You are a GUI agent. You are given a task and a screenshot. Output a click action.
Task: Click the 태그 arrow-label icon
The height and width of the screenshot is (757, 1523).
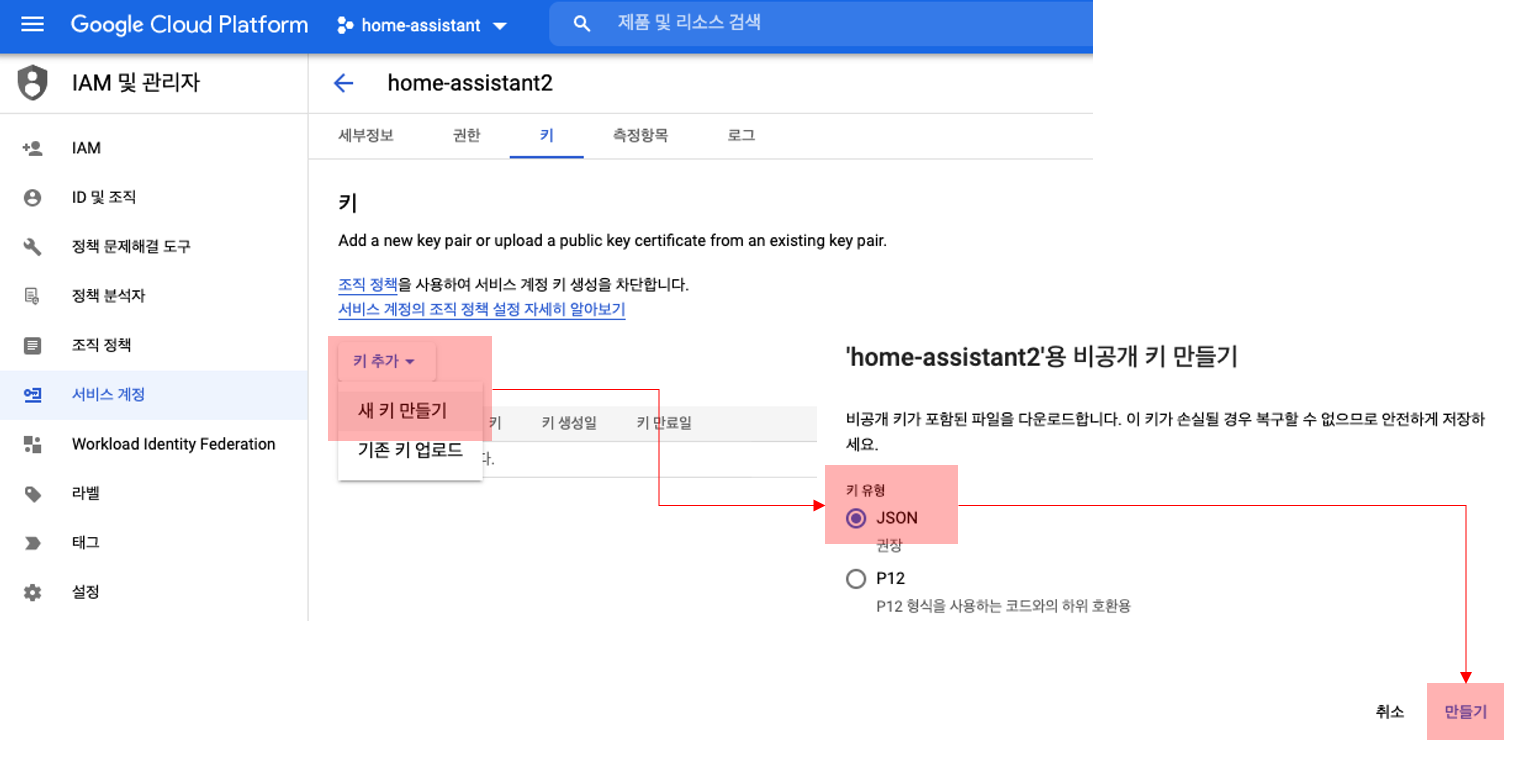[32, 543]
